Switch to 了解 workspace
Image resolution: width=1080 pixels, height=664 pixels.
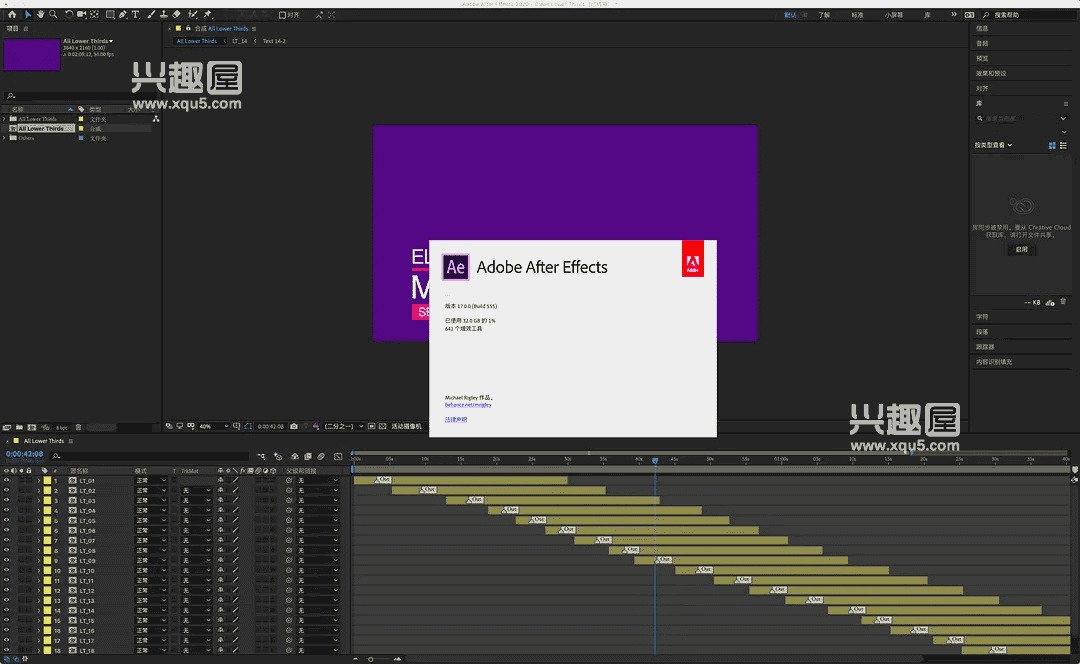pos(824,14)
